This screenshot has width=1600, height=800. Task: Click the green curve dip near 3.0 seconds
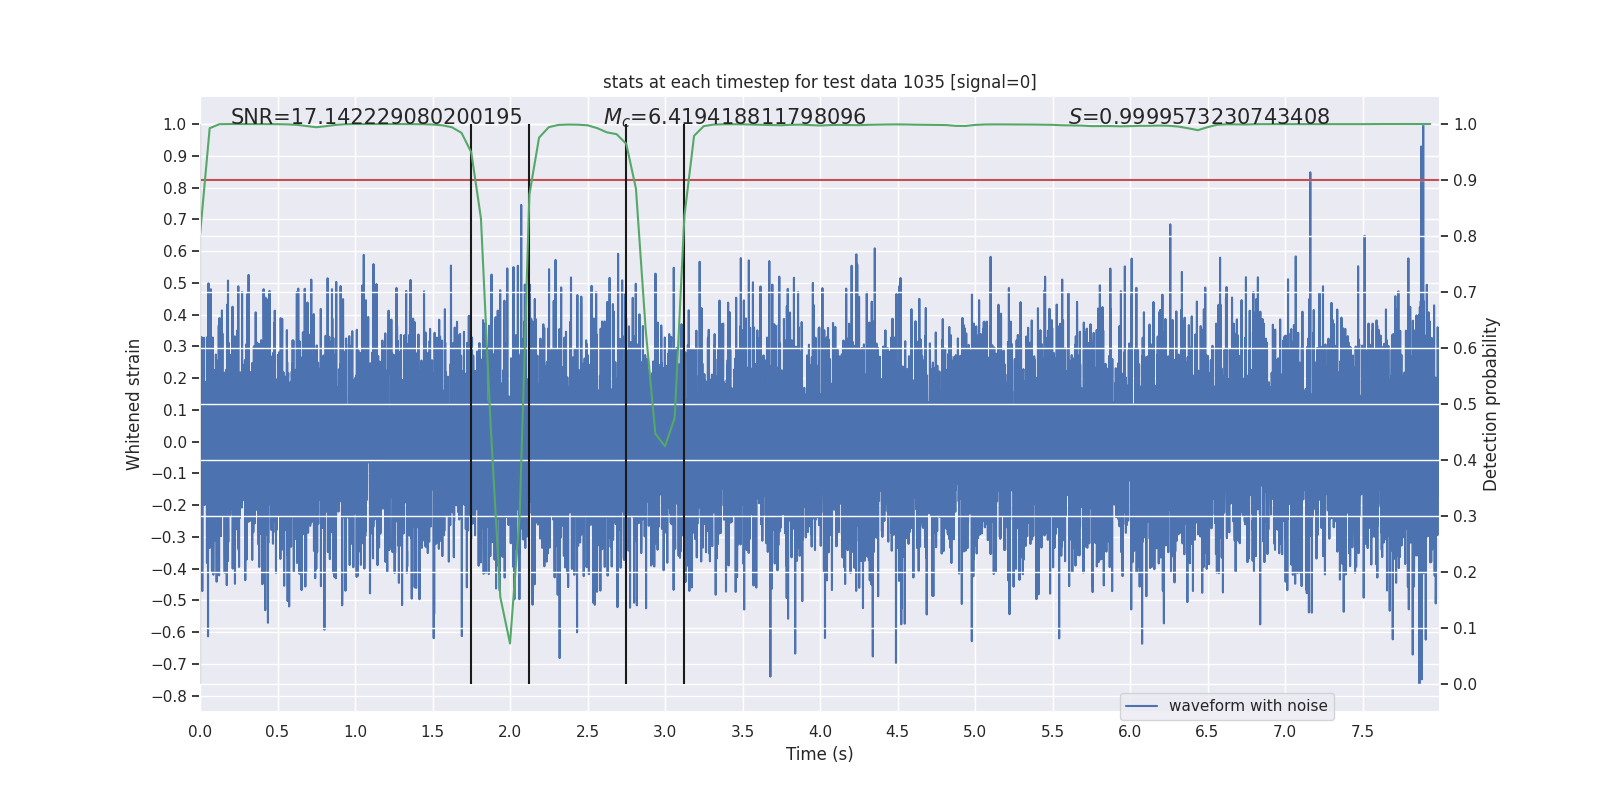665,445
